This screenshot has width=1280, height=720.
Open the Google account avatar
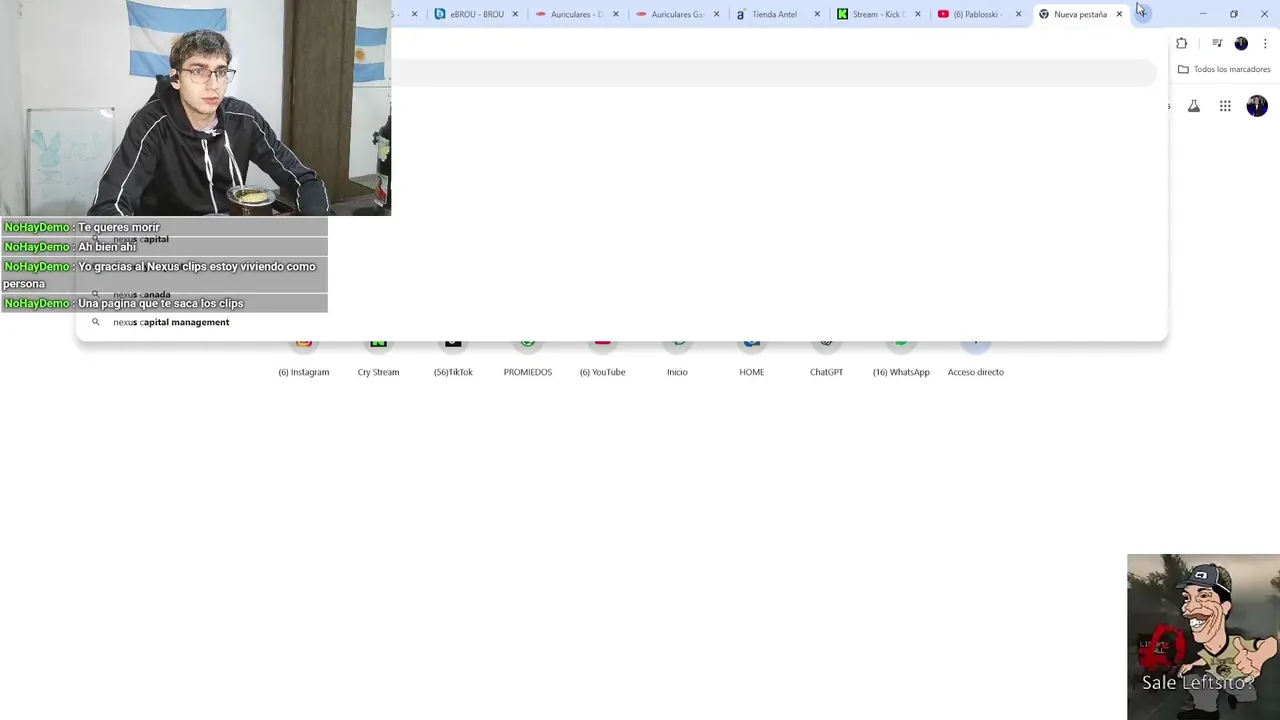(x=1257, y=106)
